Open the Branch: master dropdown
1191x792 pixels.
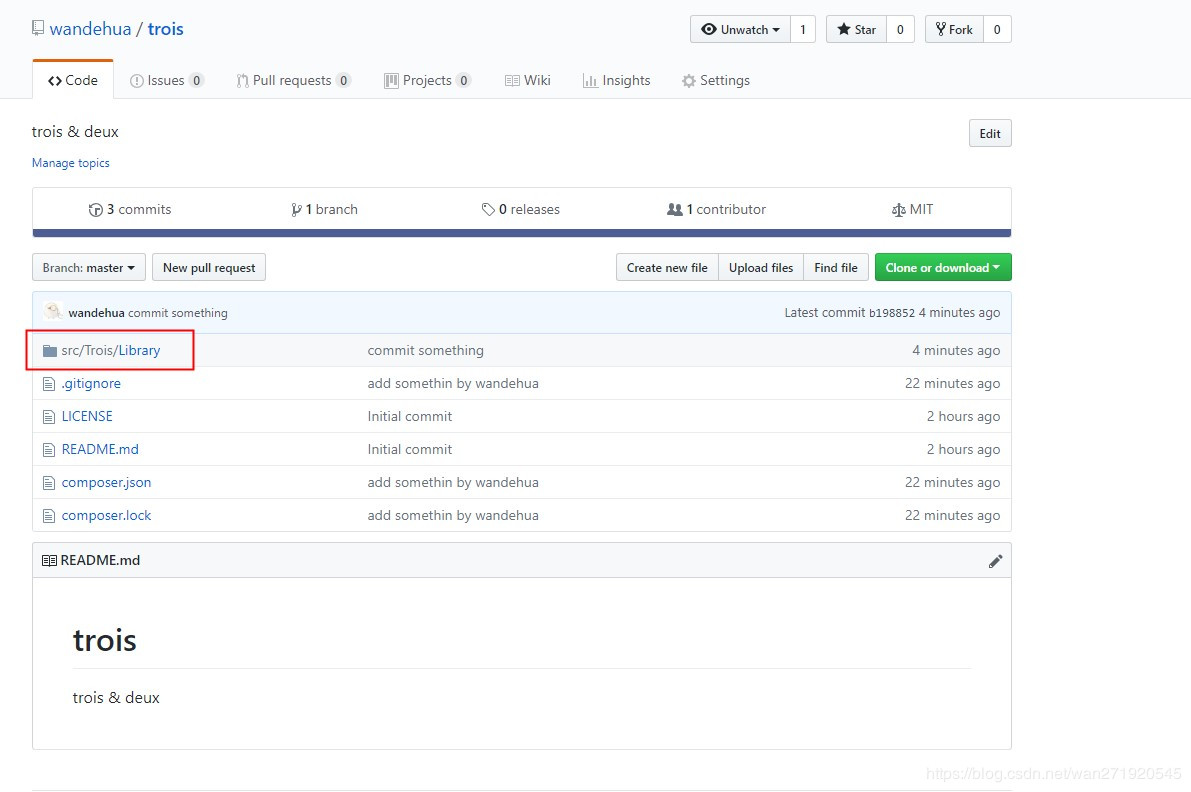pyautogui.click(x=89, y=267)
